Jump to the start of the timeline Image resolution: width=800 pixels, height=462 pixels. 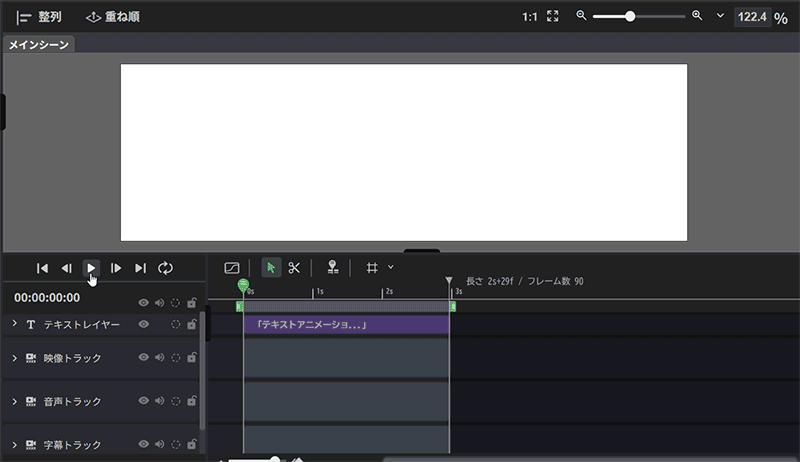[42, 268]
